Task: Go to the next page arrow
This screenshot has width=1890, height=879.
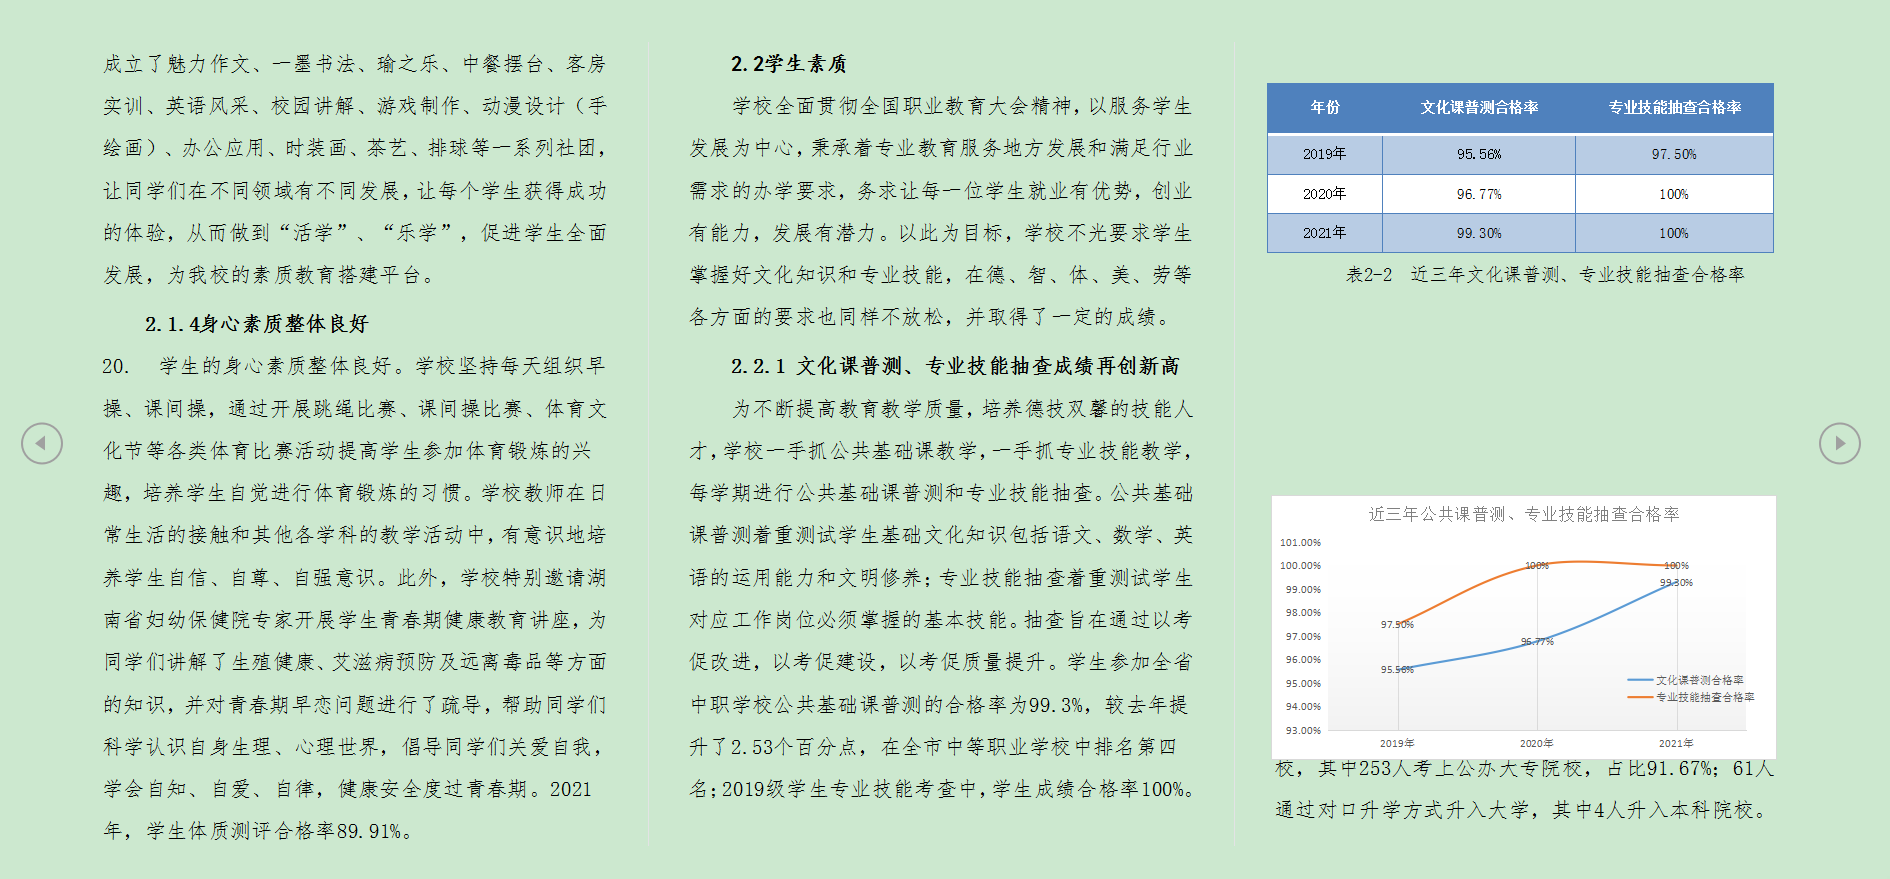Action: pos(1839,443)
